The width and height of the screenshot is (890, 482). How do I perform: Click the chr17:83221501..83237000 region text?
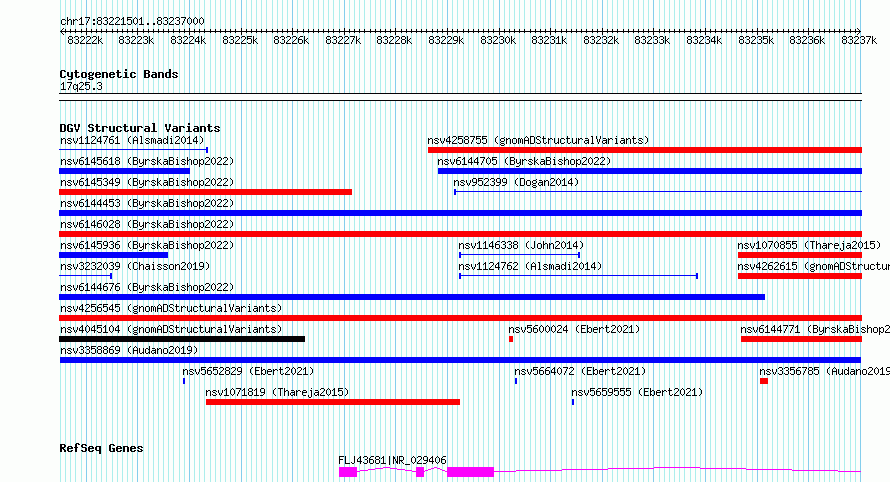[132, 22]
